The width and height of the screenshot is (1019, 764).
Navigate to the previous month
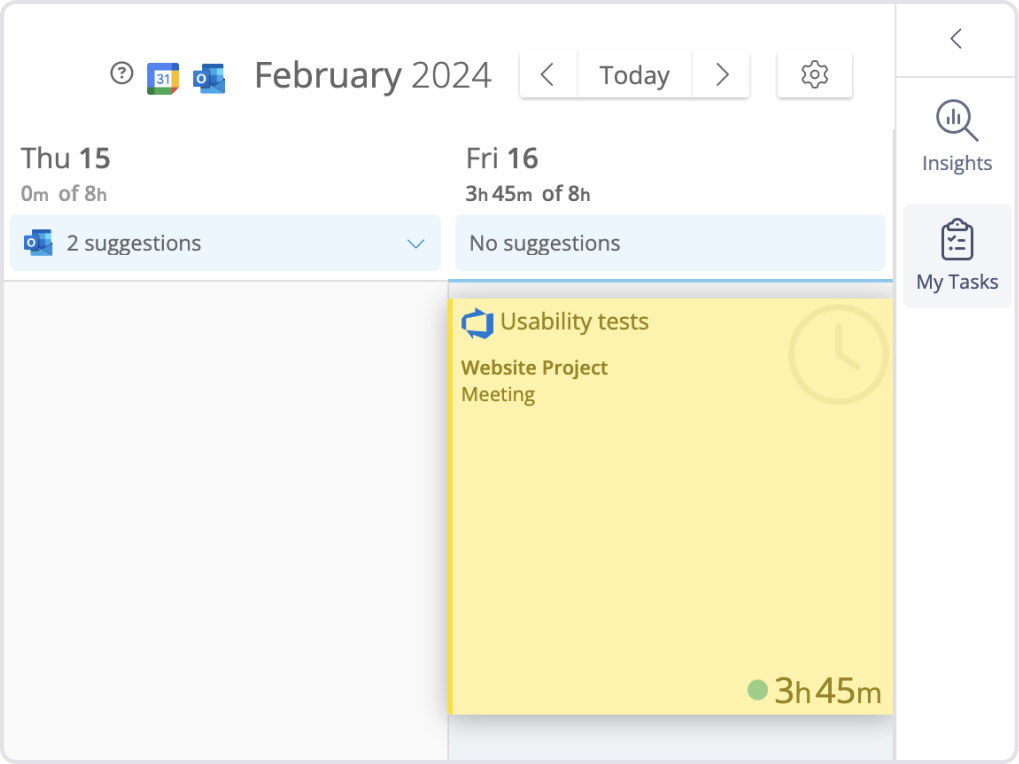(x=548, y=75)
